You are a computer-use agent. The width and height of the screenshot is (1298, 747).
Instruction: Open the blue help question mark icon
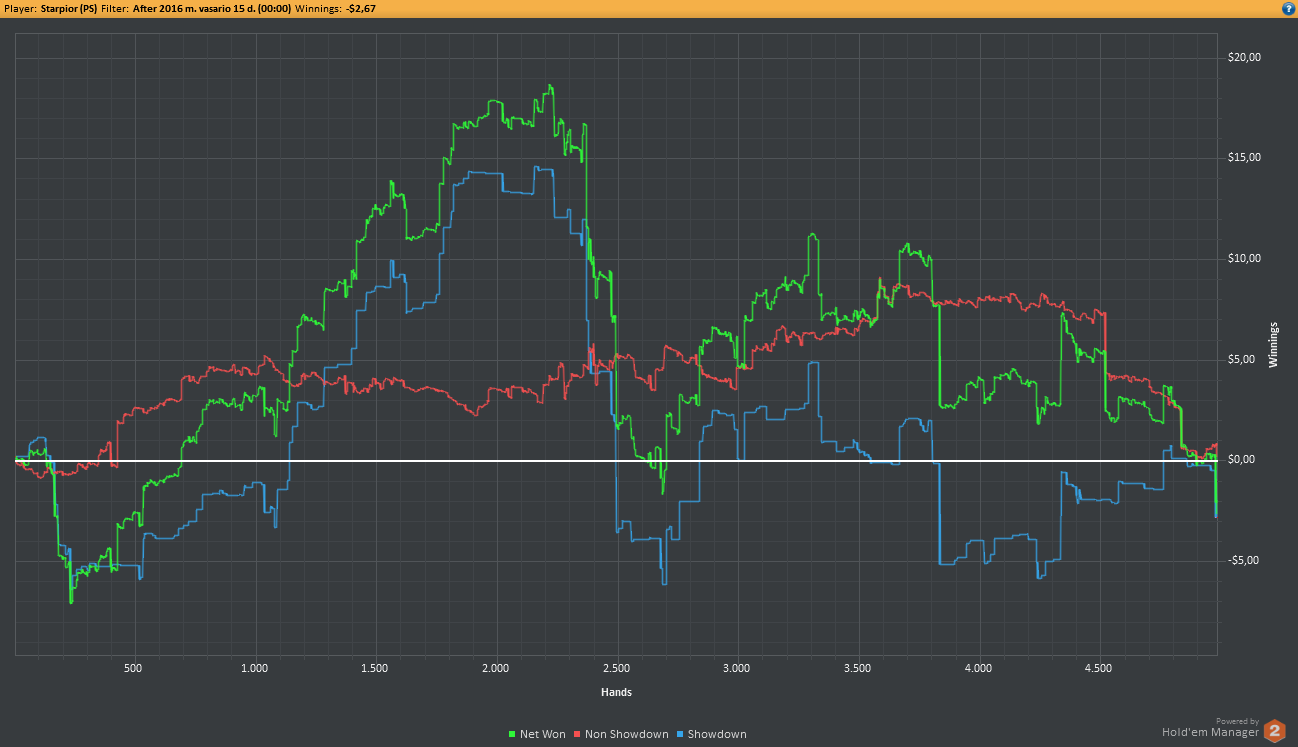pyautogui.click(x=1288, y=8)
